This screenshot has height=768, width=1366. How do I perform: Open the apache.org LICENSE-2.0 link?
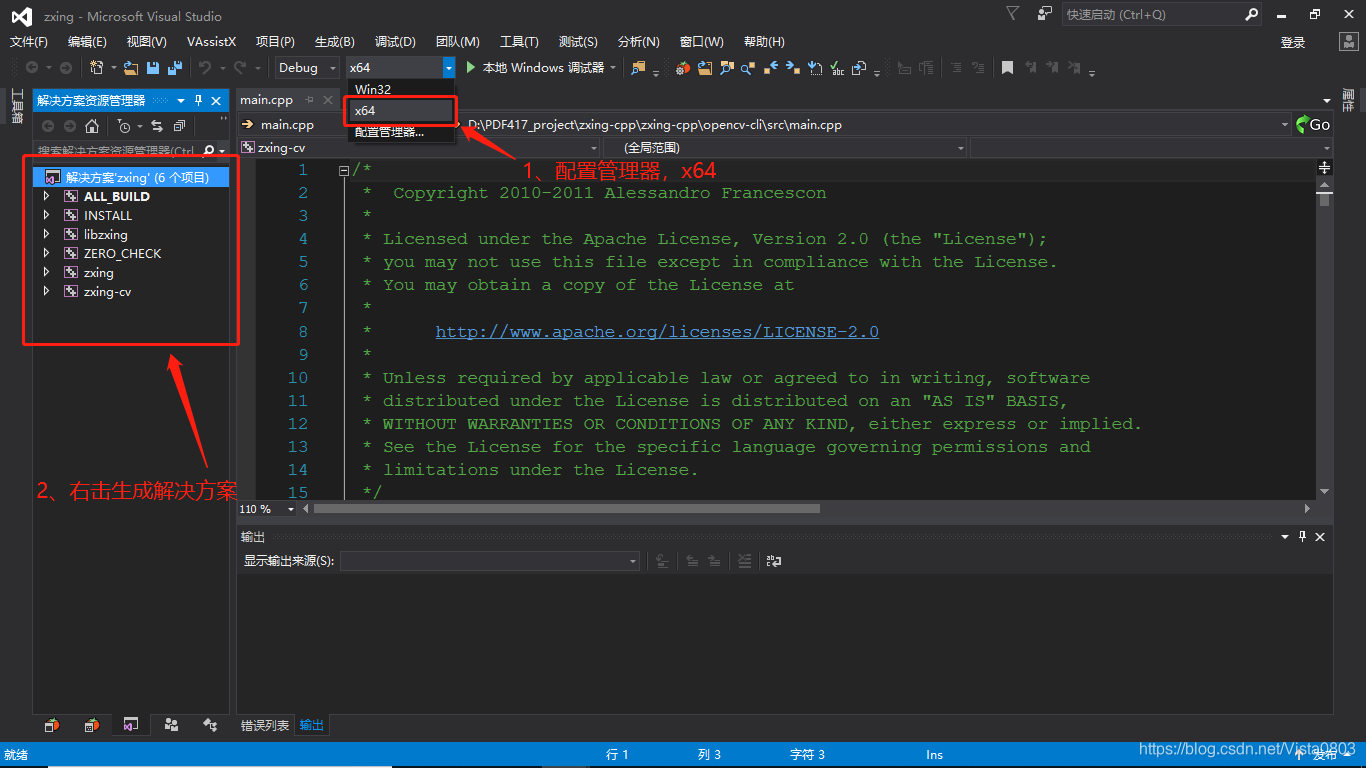point(657,332)
